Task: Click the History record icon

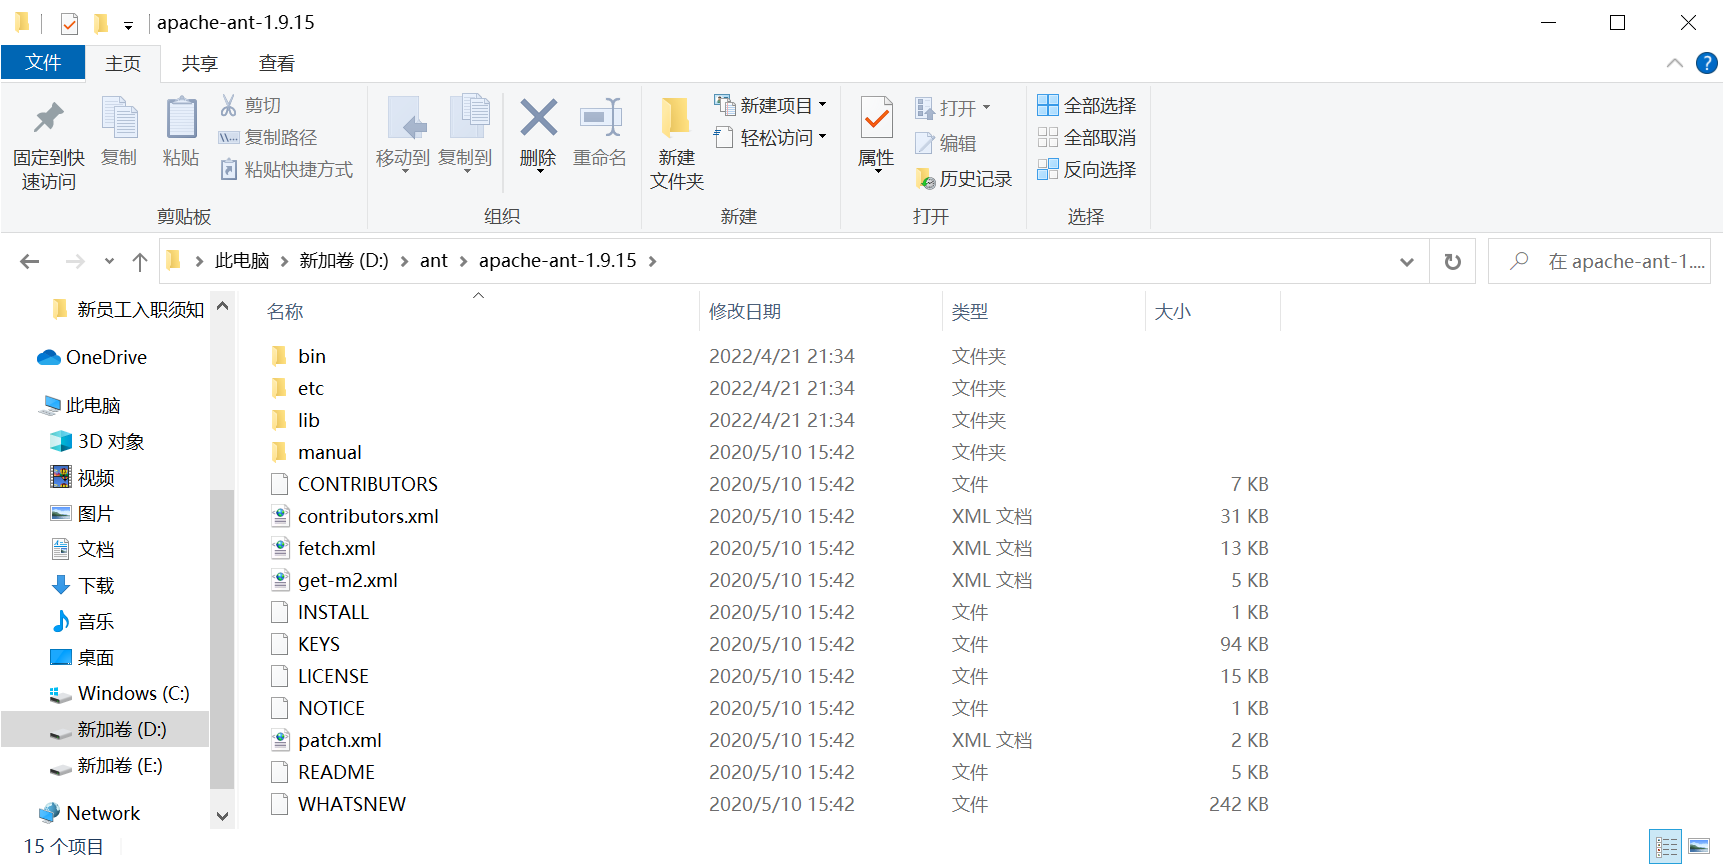Action: click(x=925, y=179)
